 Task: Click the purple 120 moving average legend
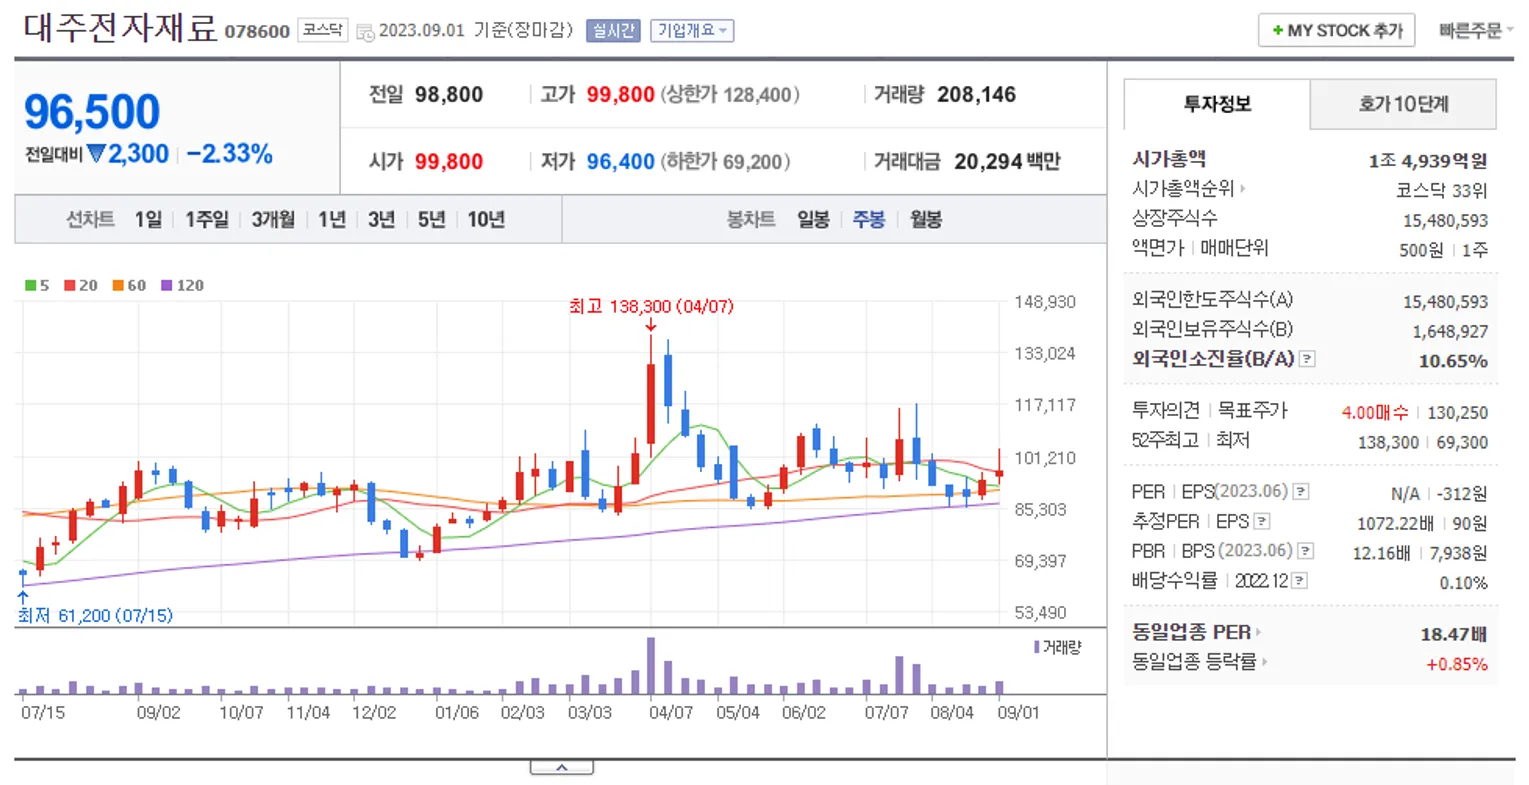[182, 285]
